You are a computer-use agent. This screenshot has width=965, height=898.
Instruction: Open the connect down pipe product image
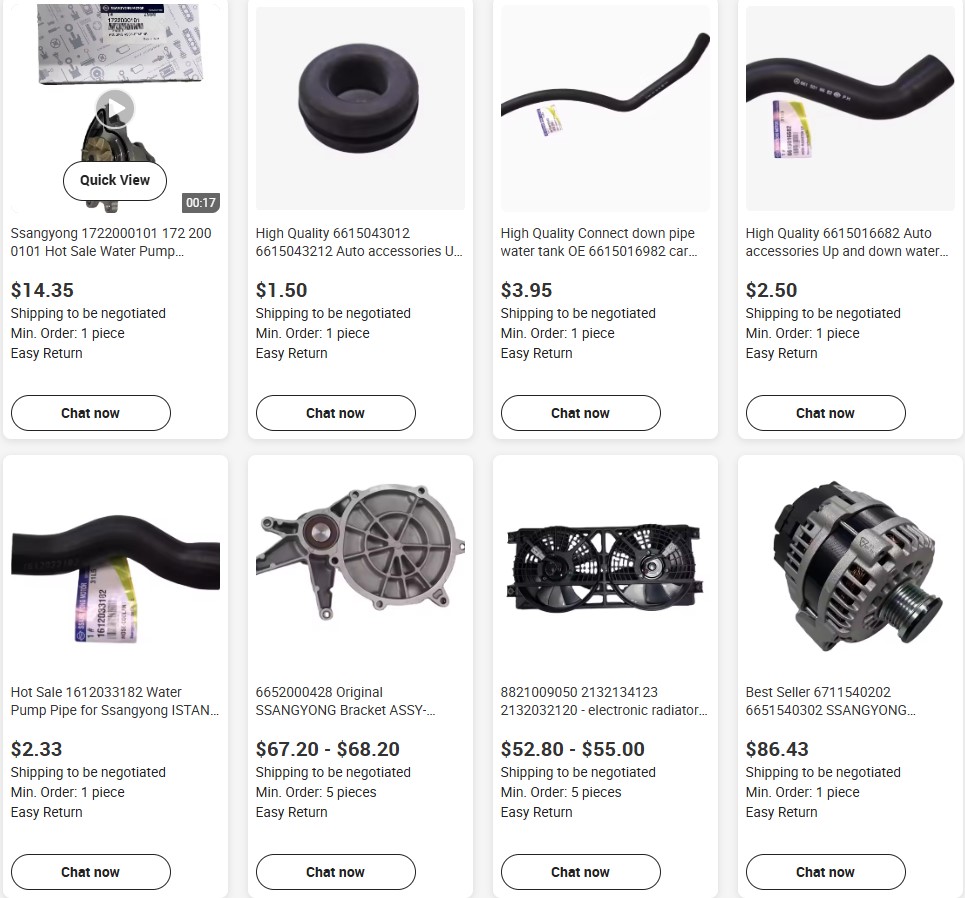tap(605, 108)
